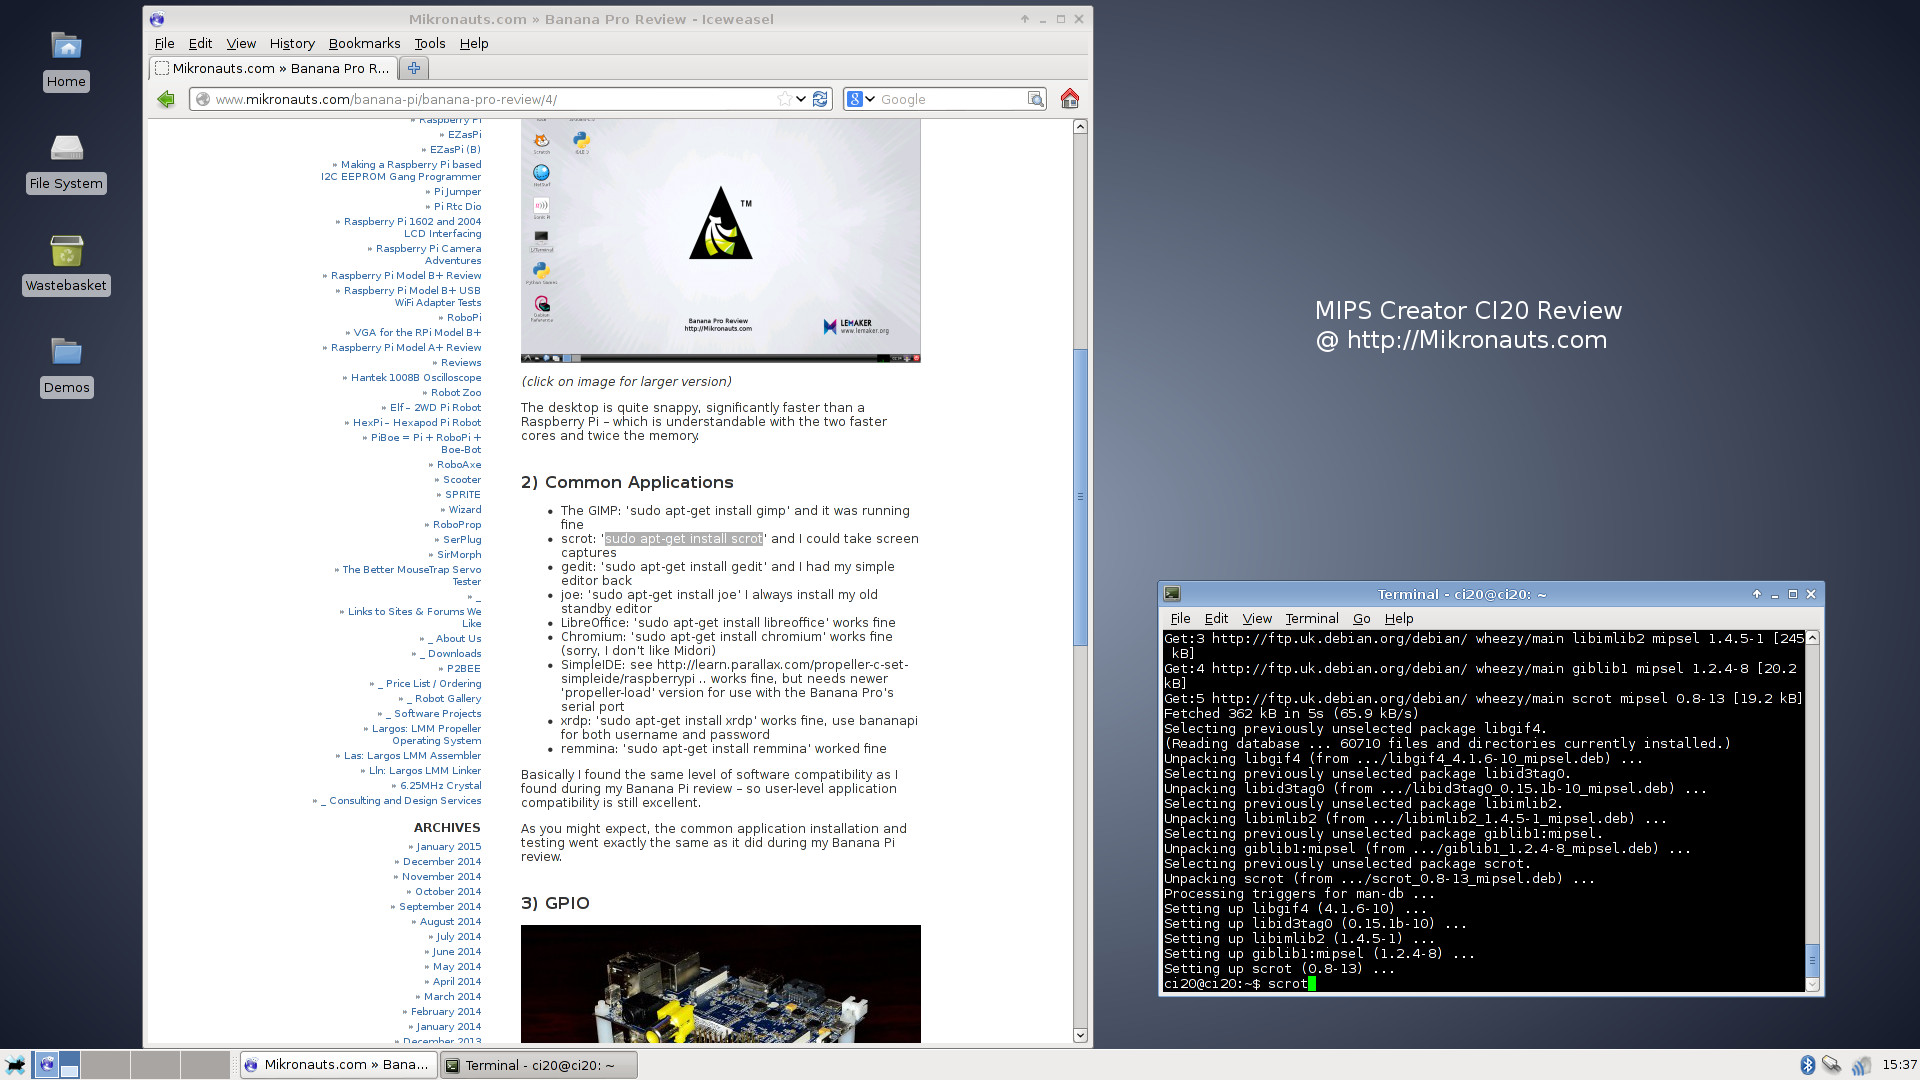Open the Hantek 1008B Oscilloscope link
This screenshot has height=1080, width=1920.
[416, 377]
